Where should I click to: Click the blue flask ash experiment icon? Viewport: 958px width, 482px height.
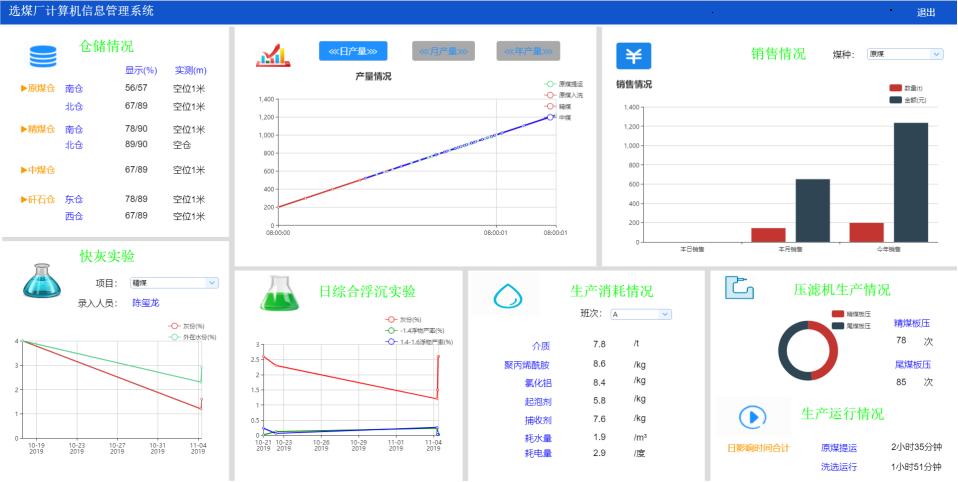(45, 281)
